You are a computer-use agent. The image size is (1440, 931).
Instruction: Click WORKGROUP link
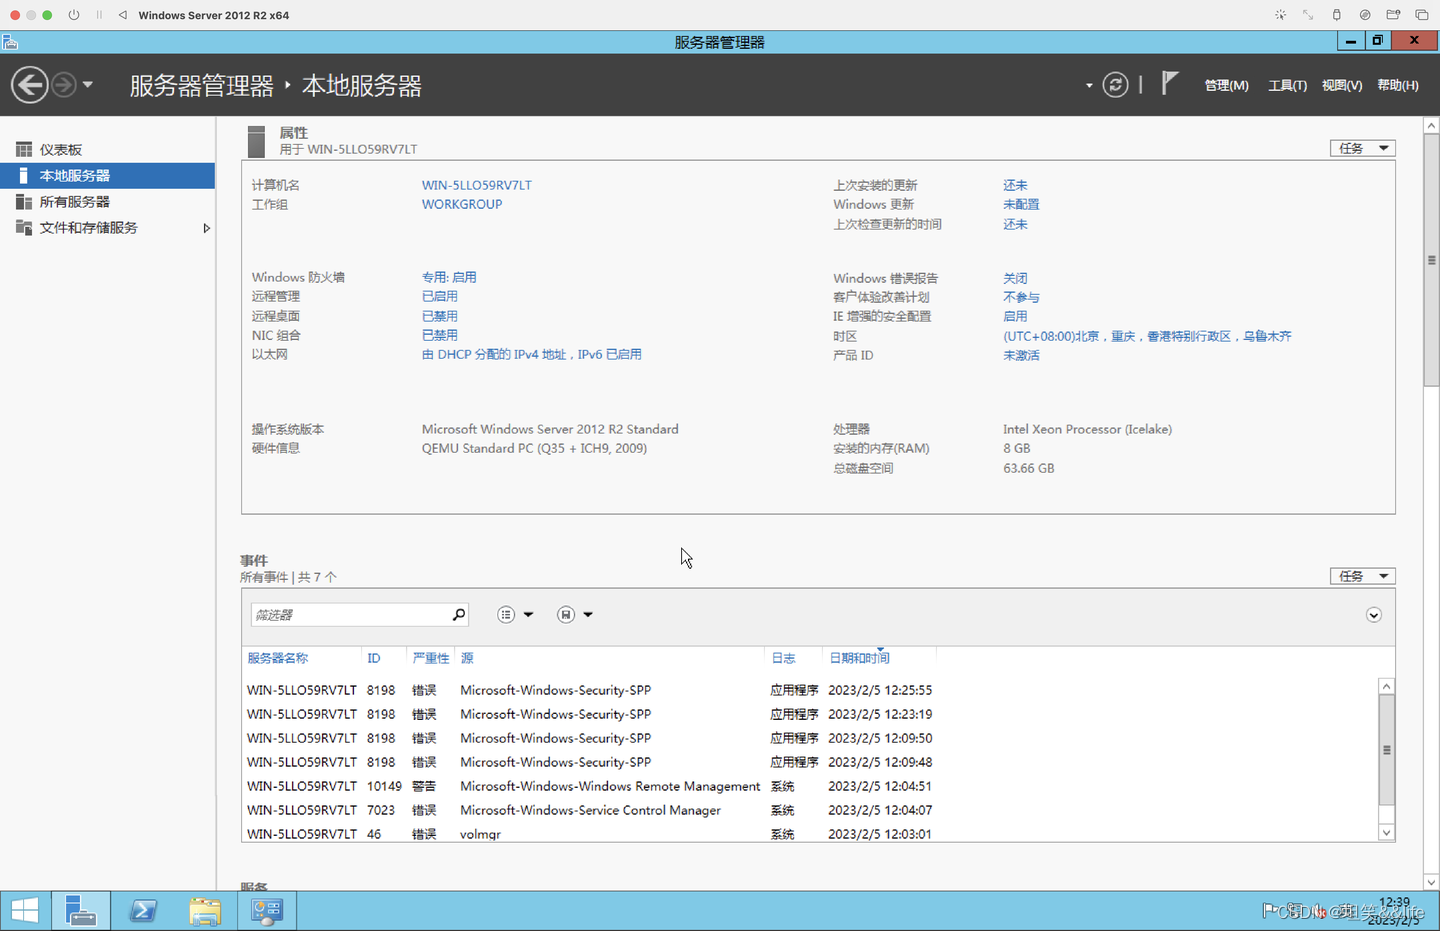tap(462, 204)
